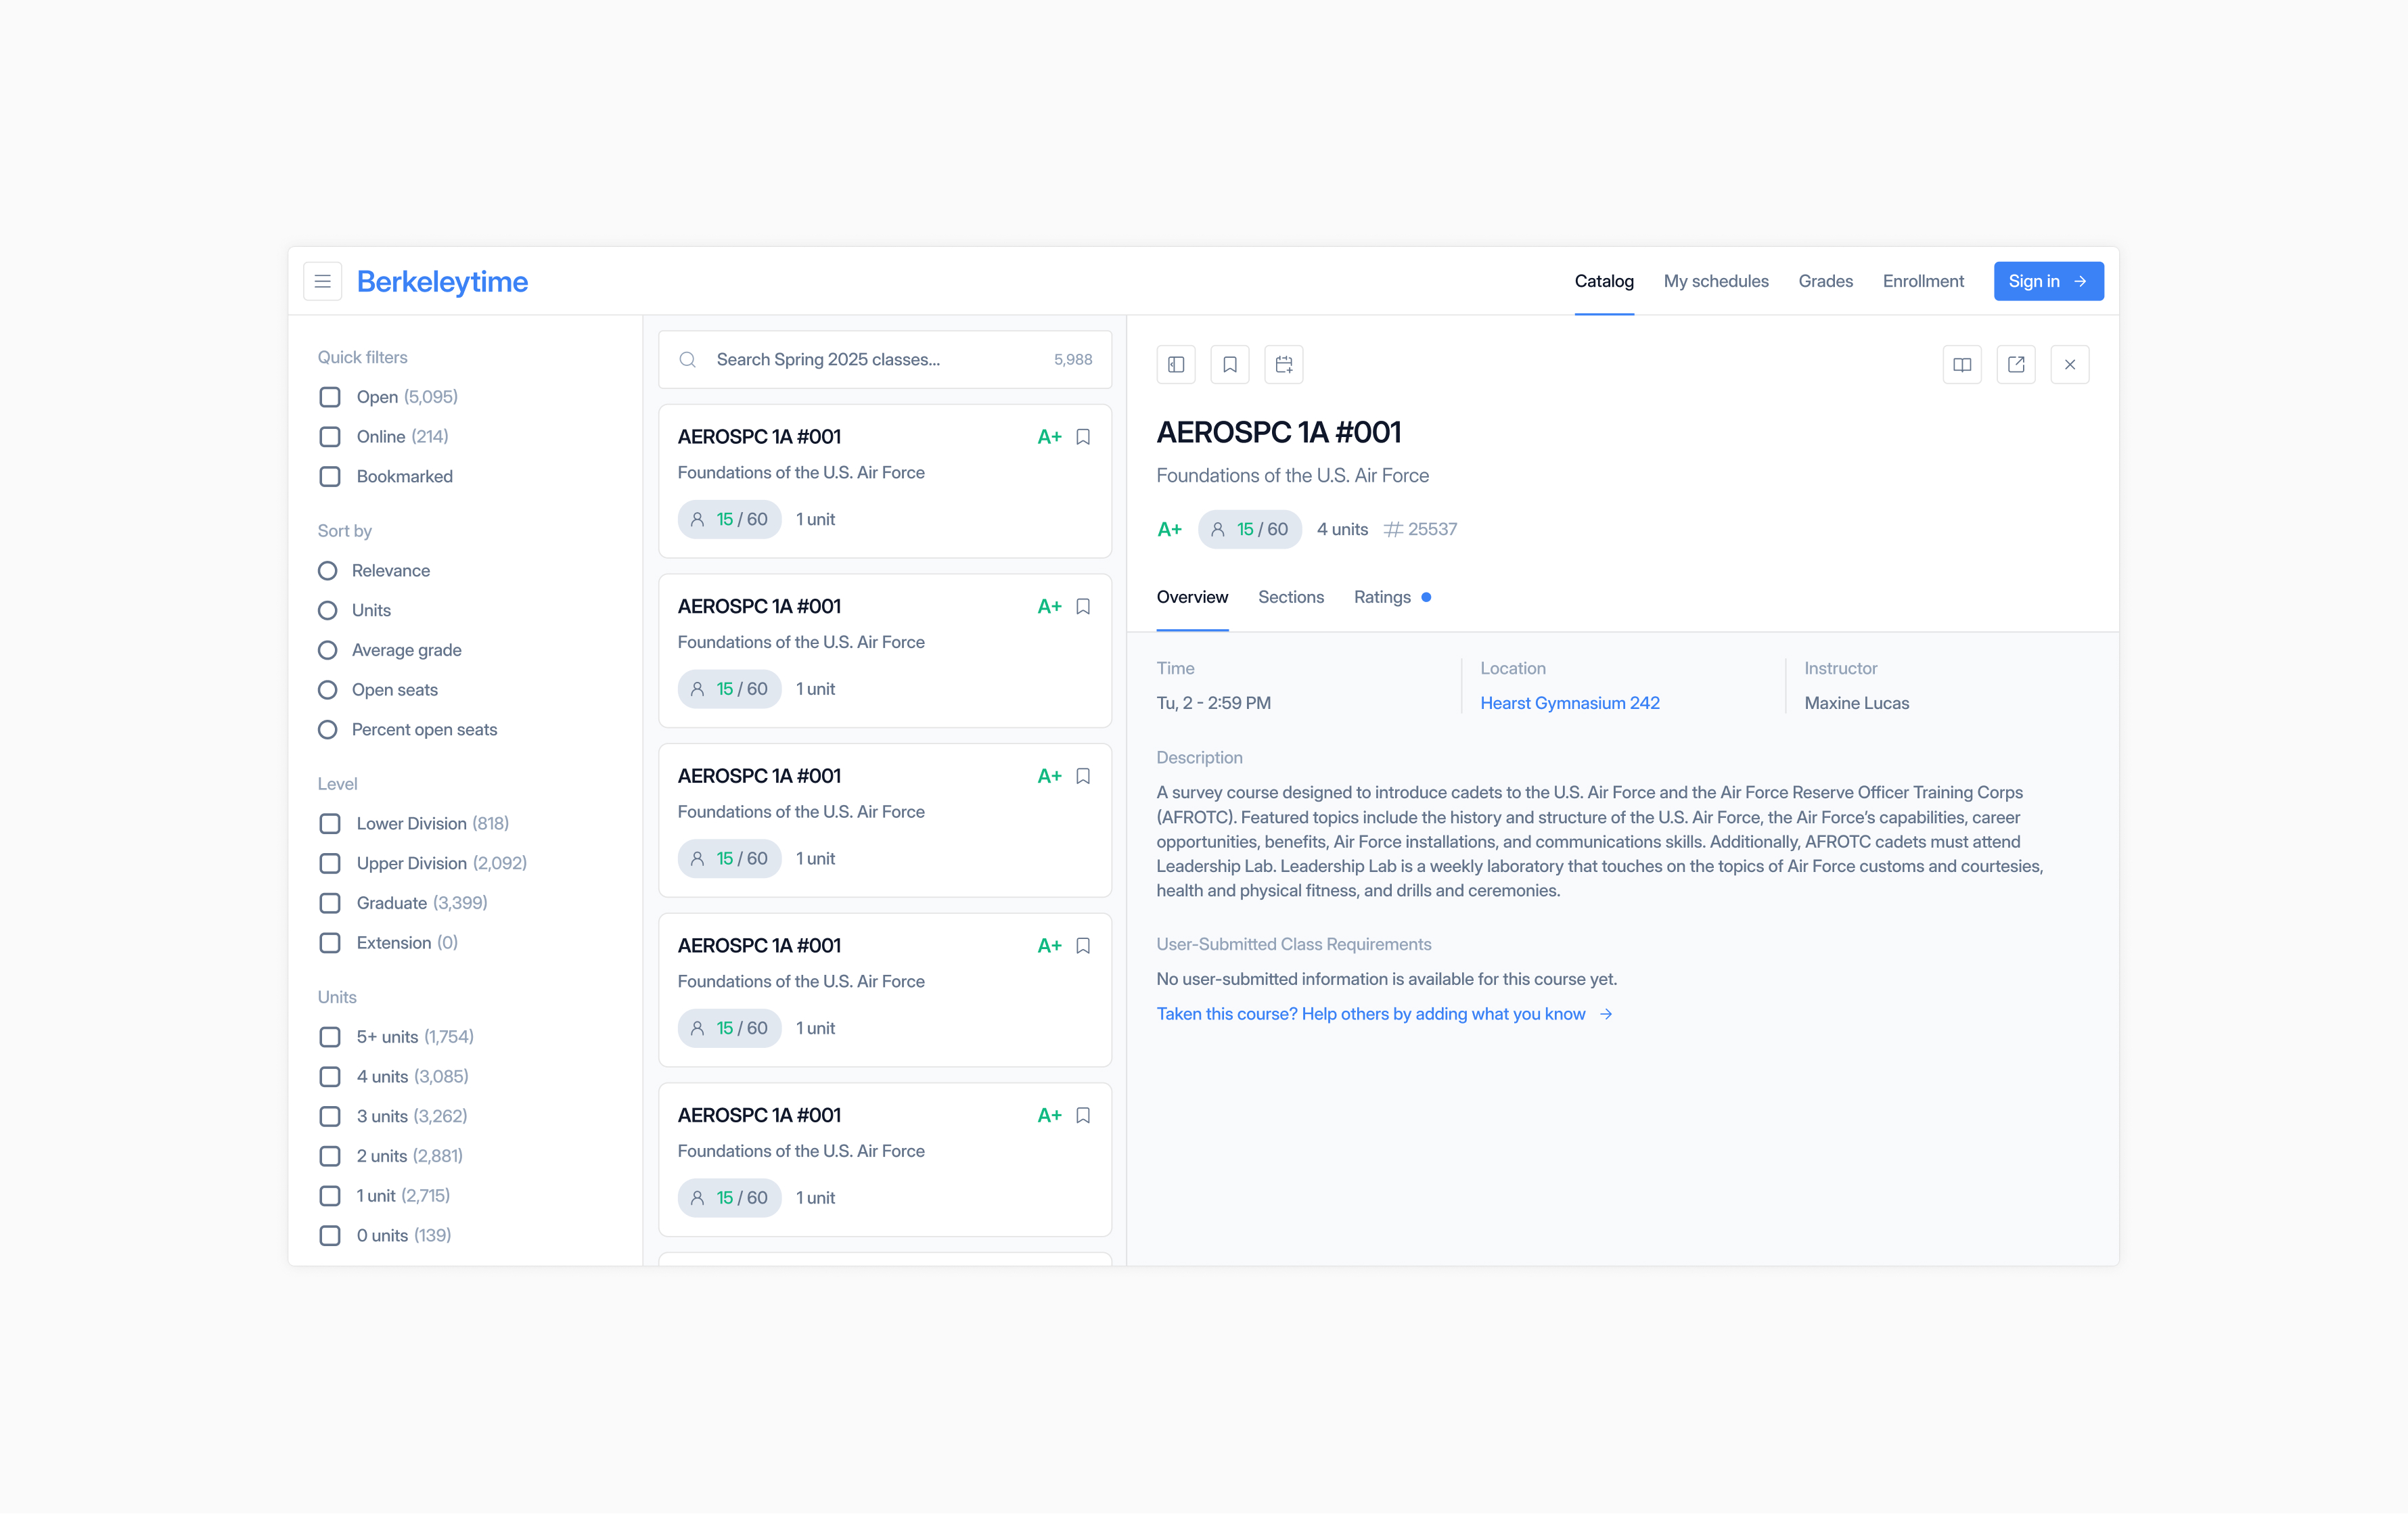The image size is (2408, 1514).
Task: Toggle sidebar panel icon in class detail toolbar
Action: 1176,364
